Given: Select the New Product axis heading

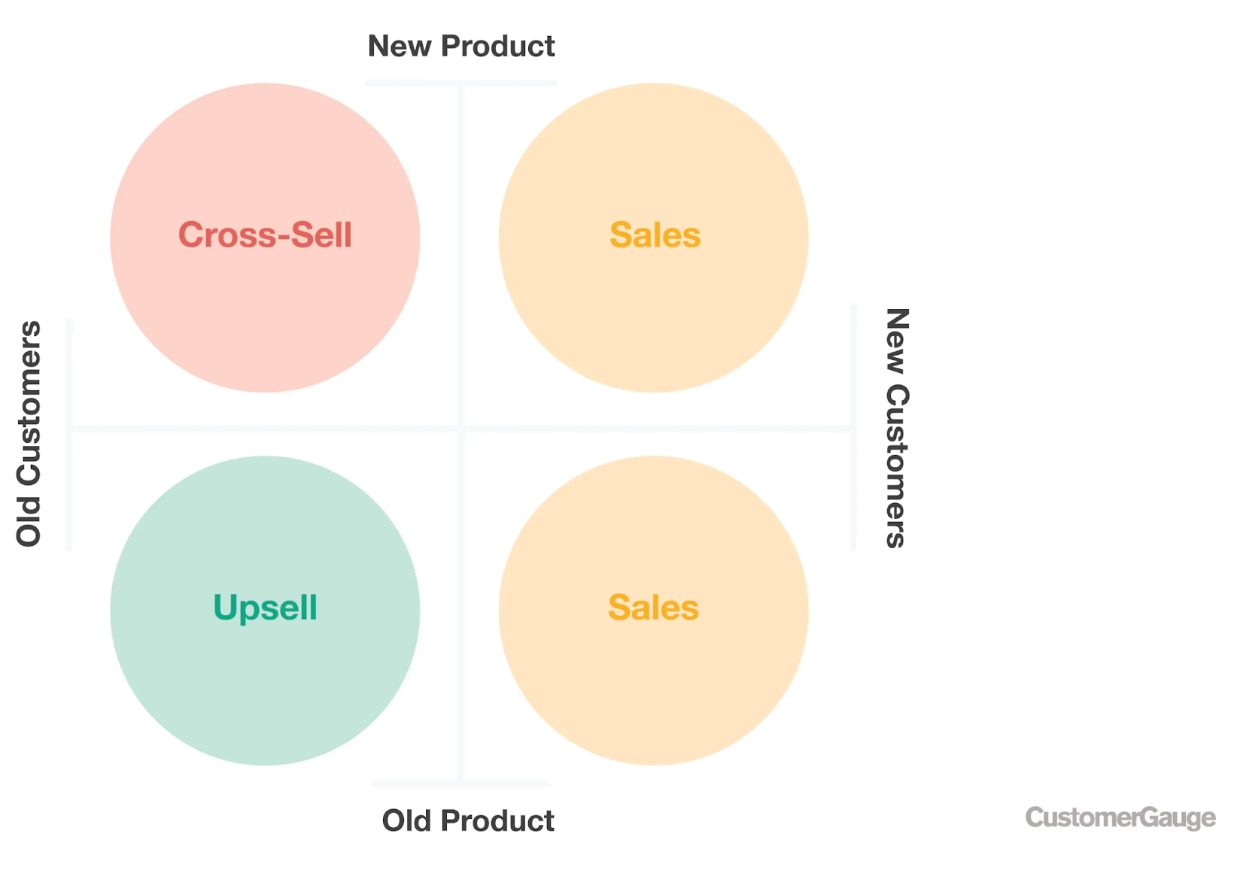Looking at the screenshot, I should pyautogui.click(x=461, y=46).
